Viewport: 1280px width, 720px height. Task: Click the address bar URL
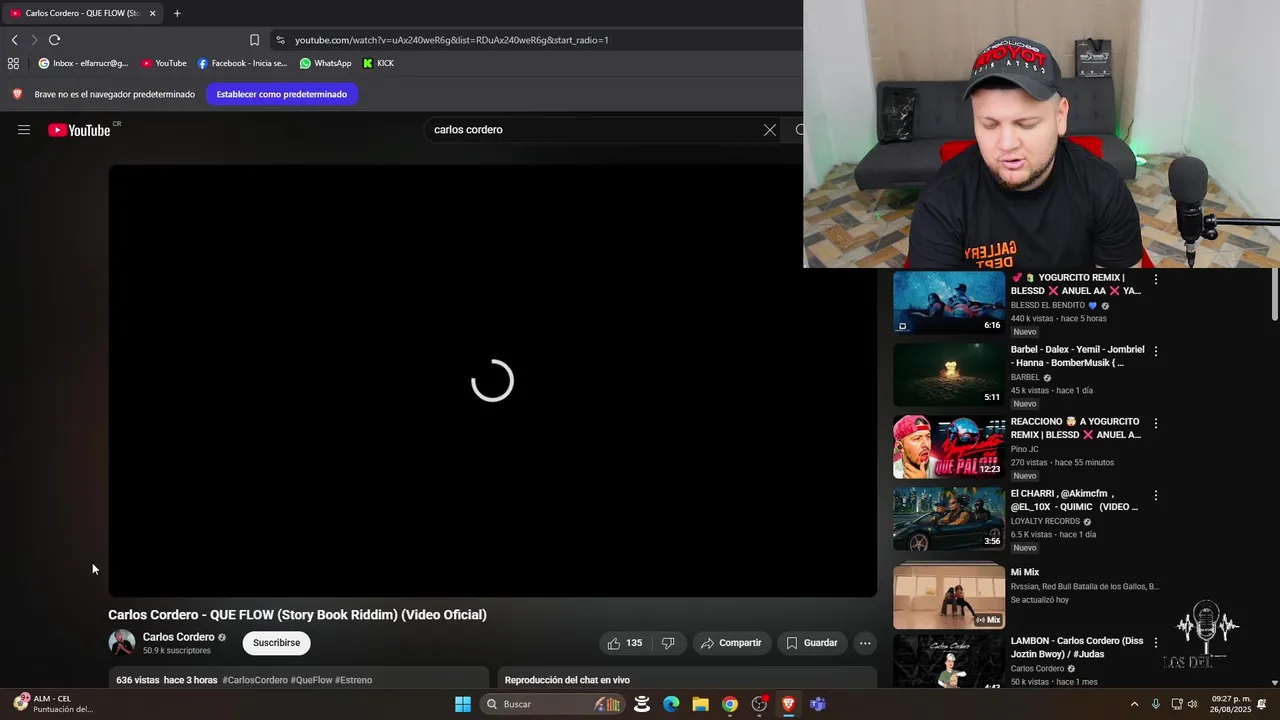pos(452,40)
